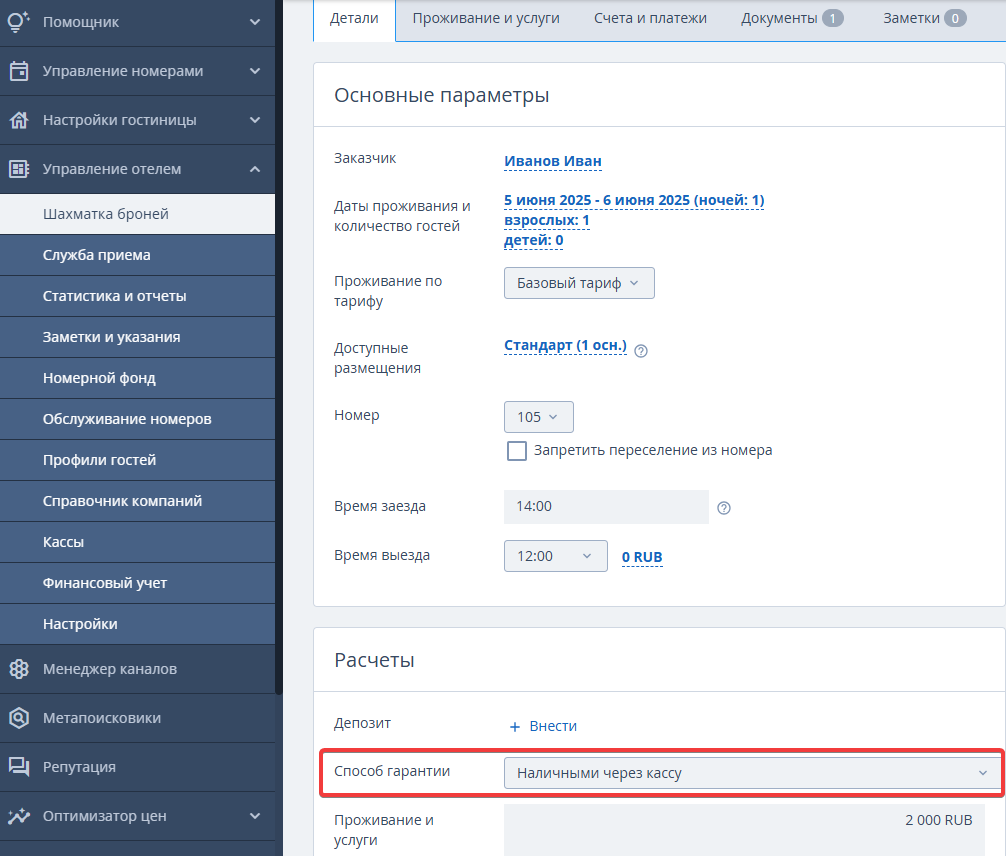Click the house icon for Настройки гостиницы
This screenshot has width=1006, height=856.
[19, 120]
